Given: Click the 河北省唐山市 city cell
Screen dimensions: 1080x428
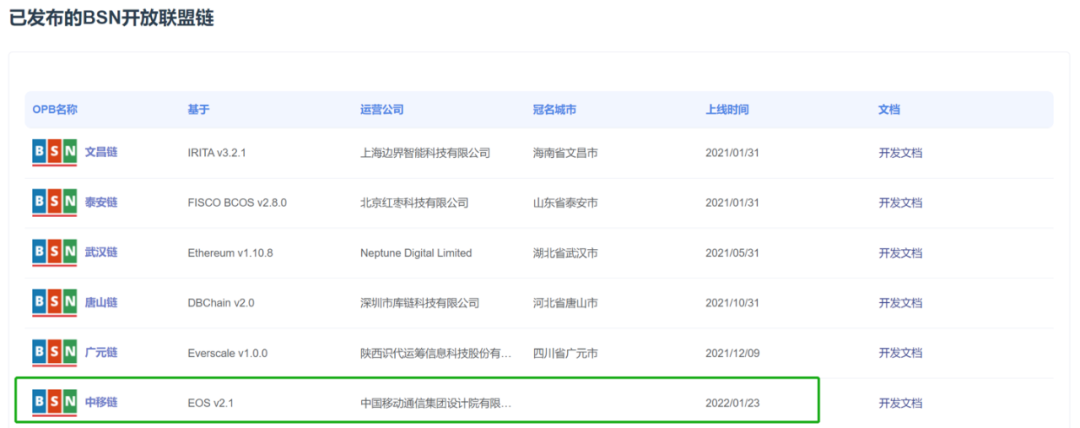Looking at the screenshot, I should click(565, 303).
